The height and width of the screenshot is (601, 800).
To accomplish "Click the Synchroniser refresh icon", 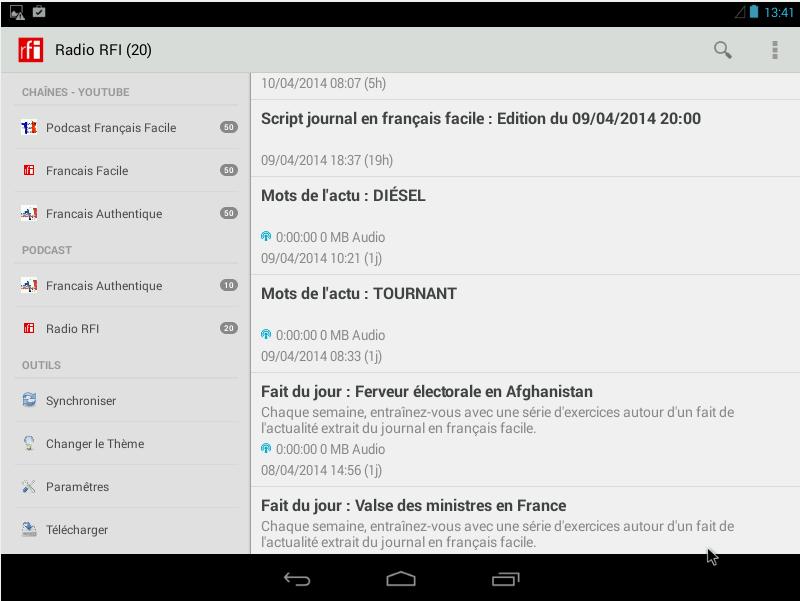I will coord(29,400).
